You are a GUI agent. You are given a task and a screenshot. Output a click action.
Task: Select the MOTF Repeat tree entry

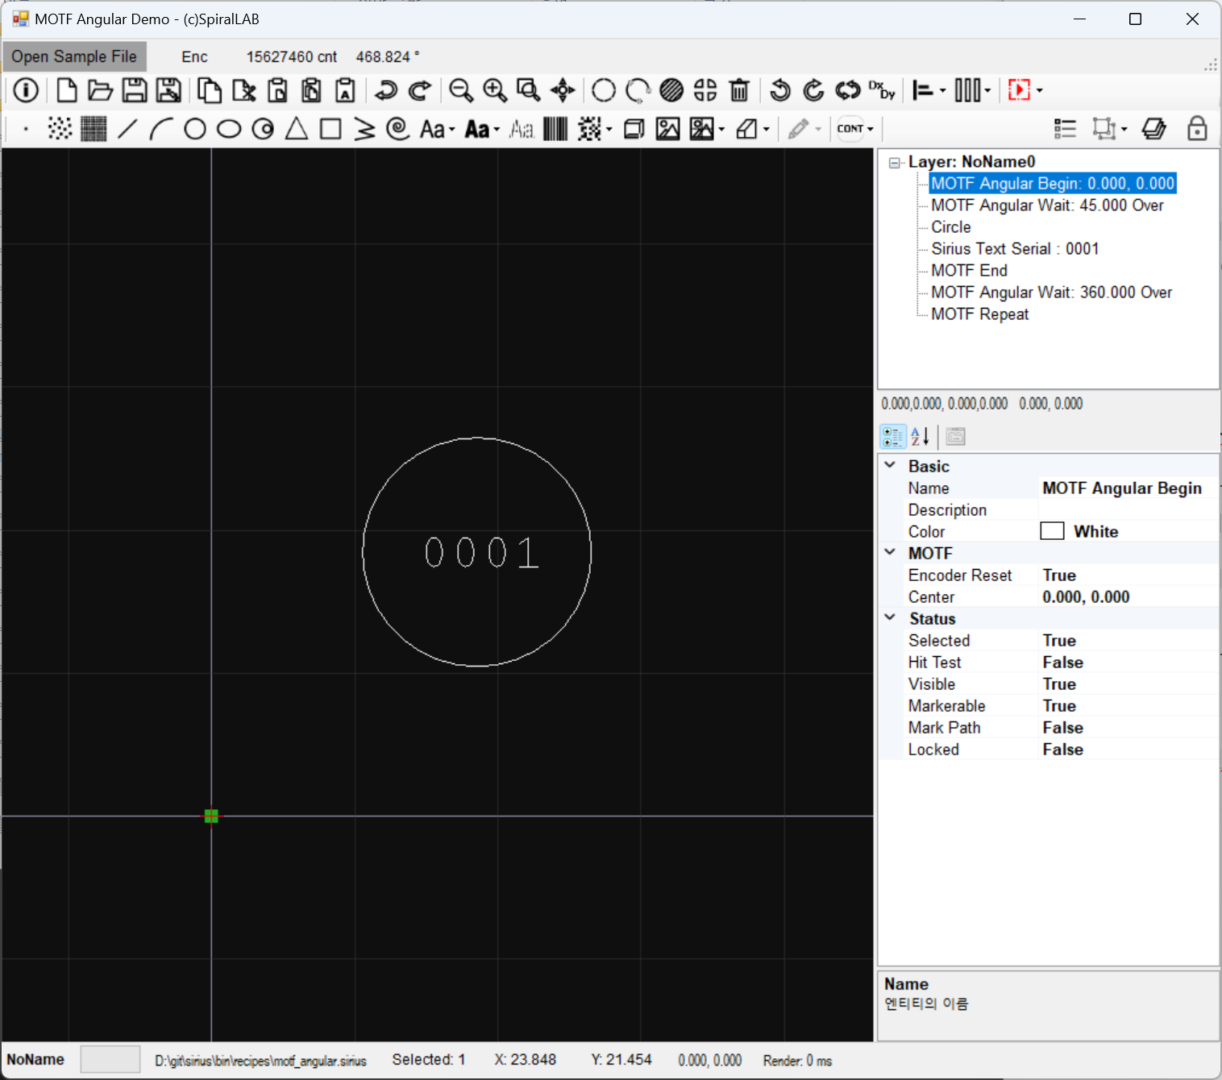pyautogui.click(x=979, y=314)
